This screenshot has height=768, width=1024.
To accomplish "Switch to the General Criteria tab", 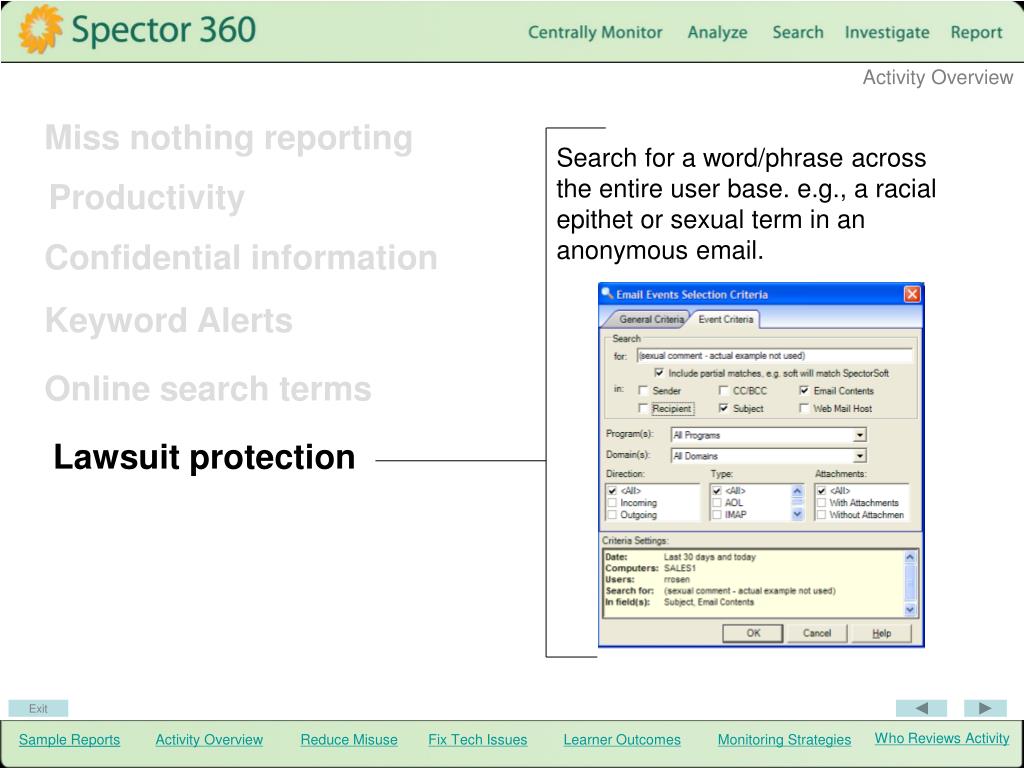I will [650, 319].
